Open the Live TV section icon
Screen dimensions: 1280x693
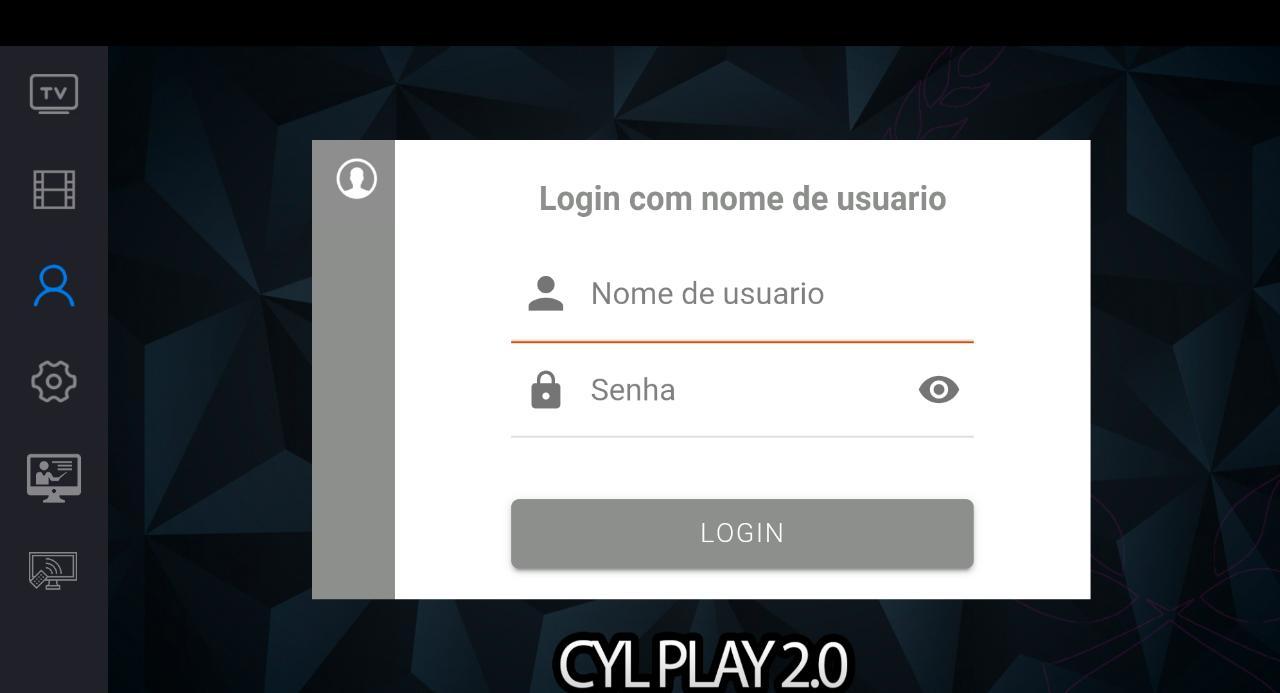click(54, 94)
